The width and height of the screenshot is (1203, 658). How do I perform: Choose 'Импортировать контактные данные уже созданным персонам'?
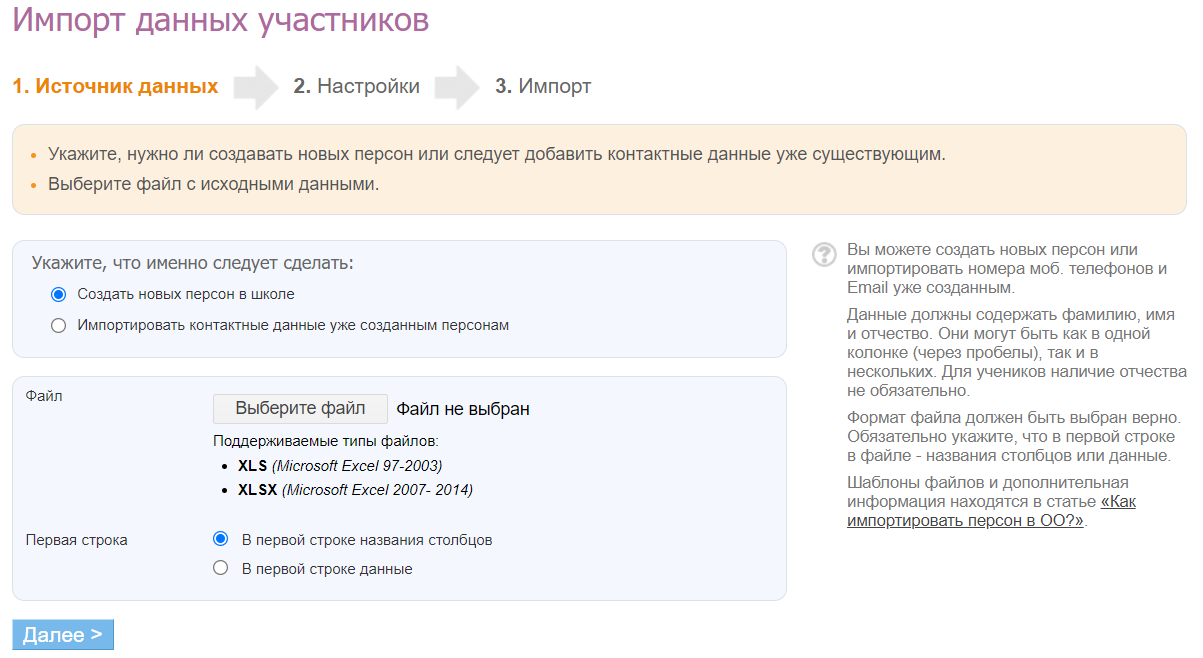click(58, 325)
